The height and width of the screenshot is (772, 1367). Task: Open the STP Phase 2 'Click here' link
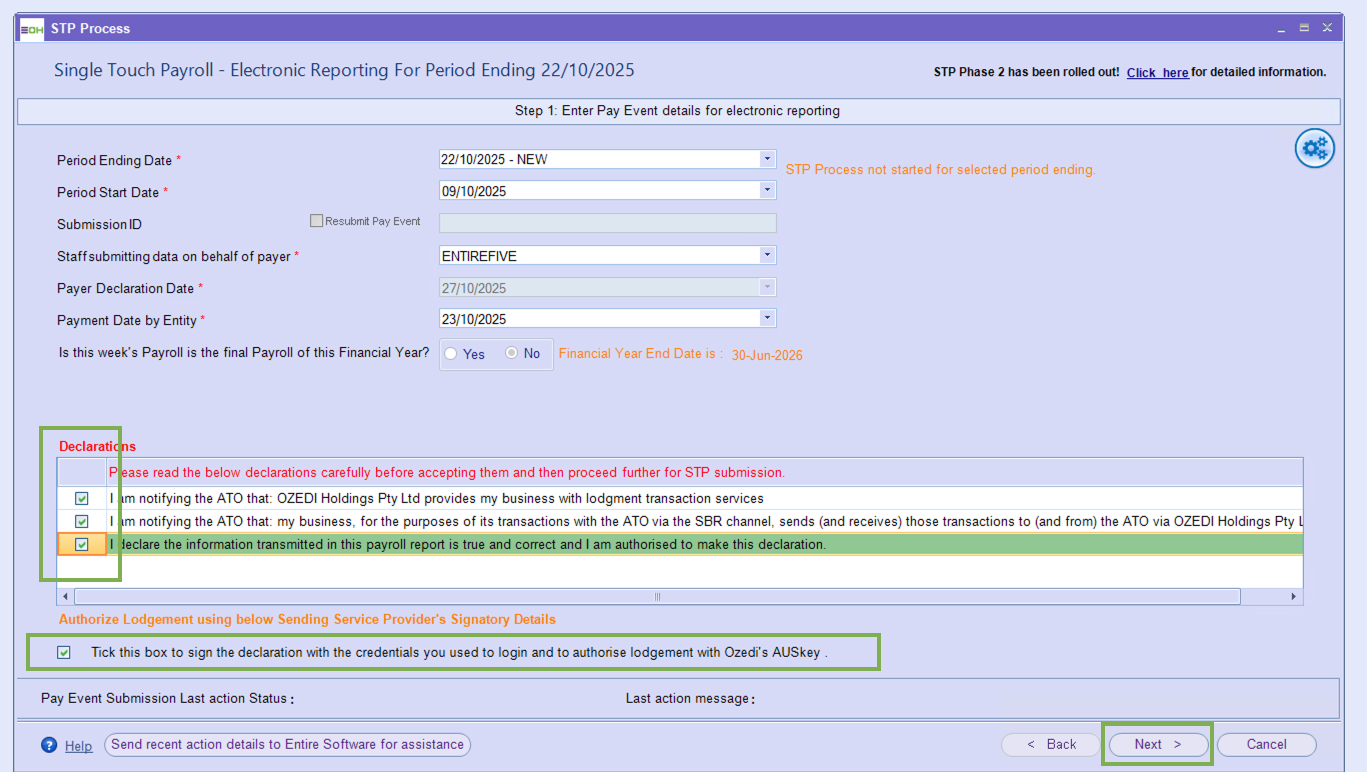(x=1157, y=72)
